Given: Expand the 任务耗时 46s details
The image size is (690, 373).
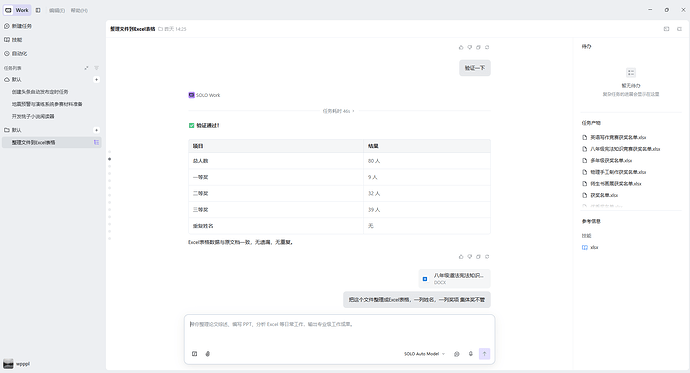Looking at the screenshot, I should pyautogui.click(x=338, y=111).
